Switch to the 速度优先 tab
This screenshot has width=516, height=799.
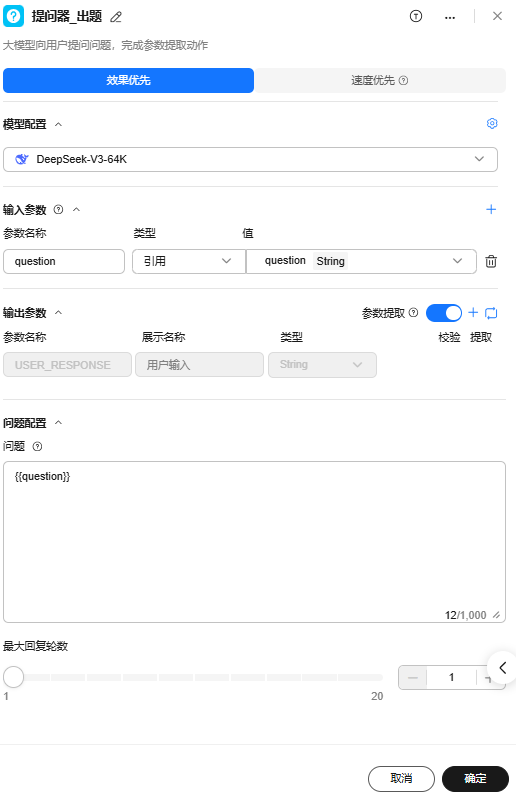pyautogui.click(x=379, y=81)
